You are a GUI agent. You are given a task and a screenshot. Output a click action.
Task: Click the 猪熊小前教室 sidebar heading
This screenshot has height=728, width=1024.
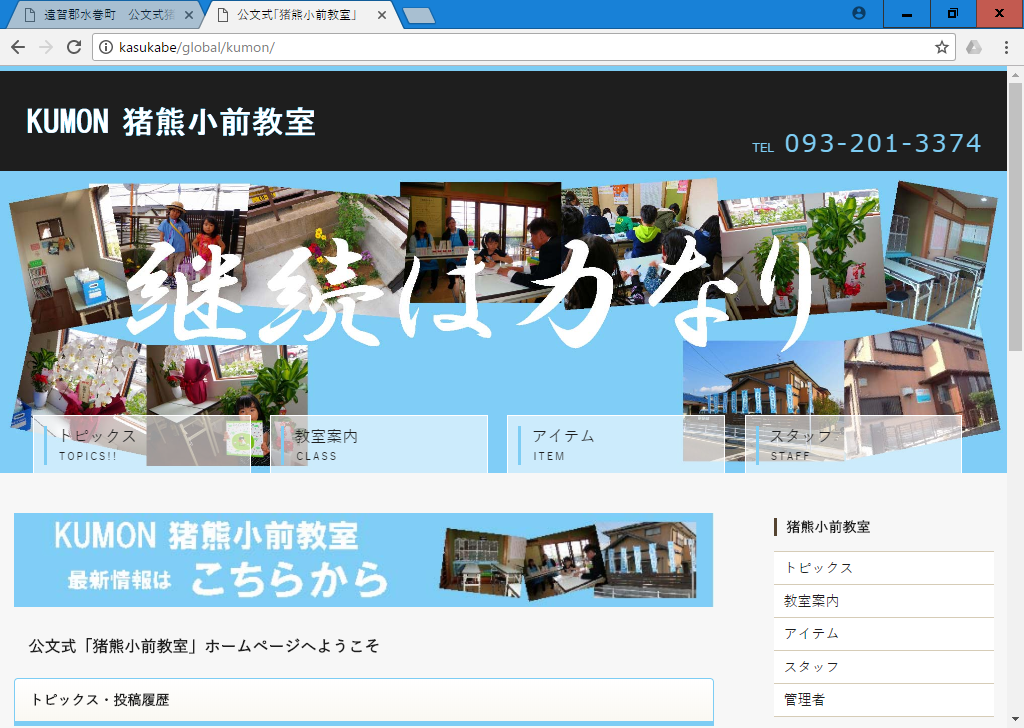point(828,527)
